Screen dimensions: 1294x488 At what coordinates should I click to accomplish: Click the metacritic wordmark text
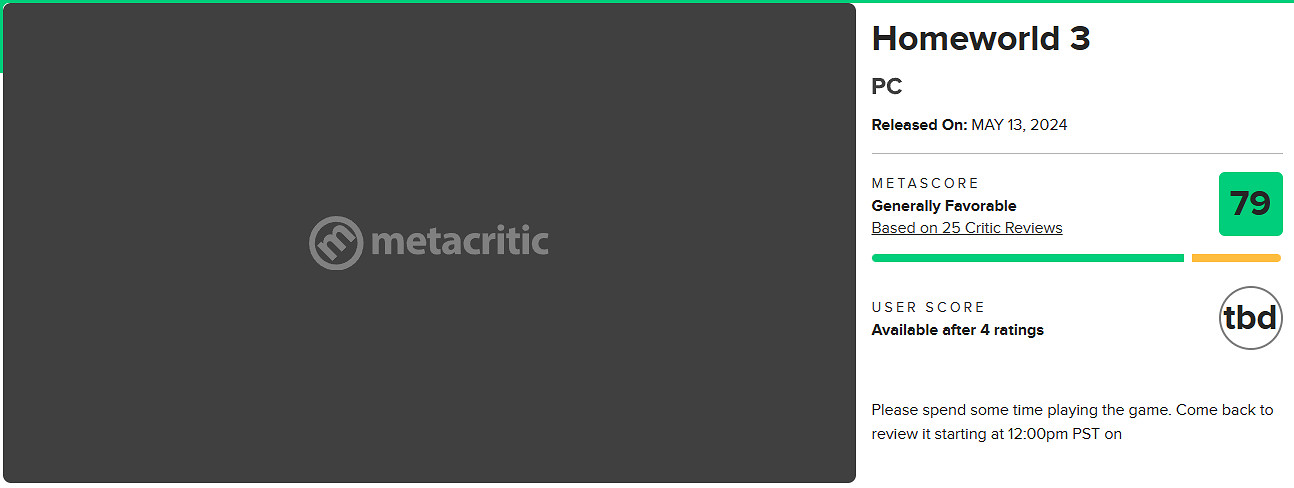pyautogui.click(x=459, y=242)
